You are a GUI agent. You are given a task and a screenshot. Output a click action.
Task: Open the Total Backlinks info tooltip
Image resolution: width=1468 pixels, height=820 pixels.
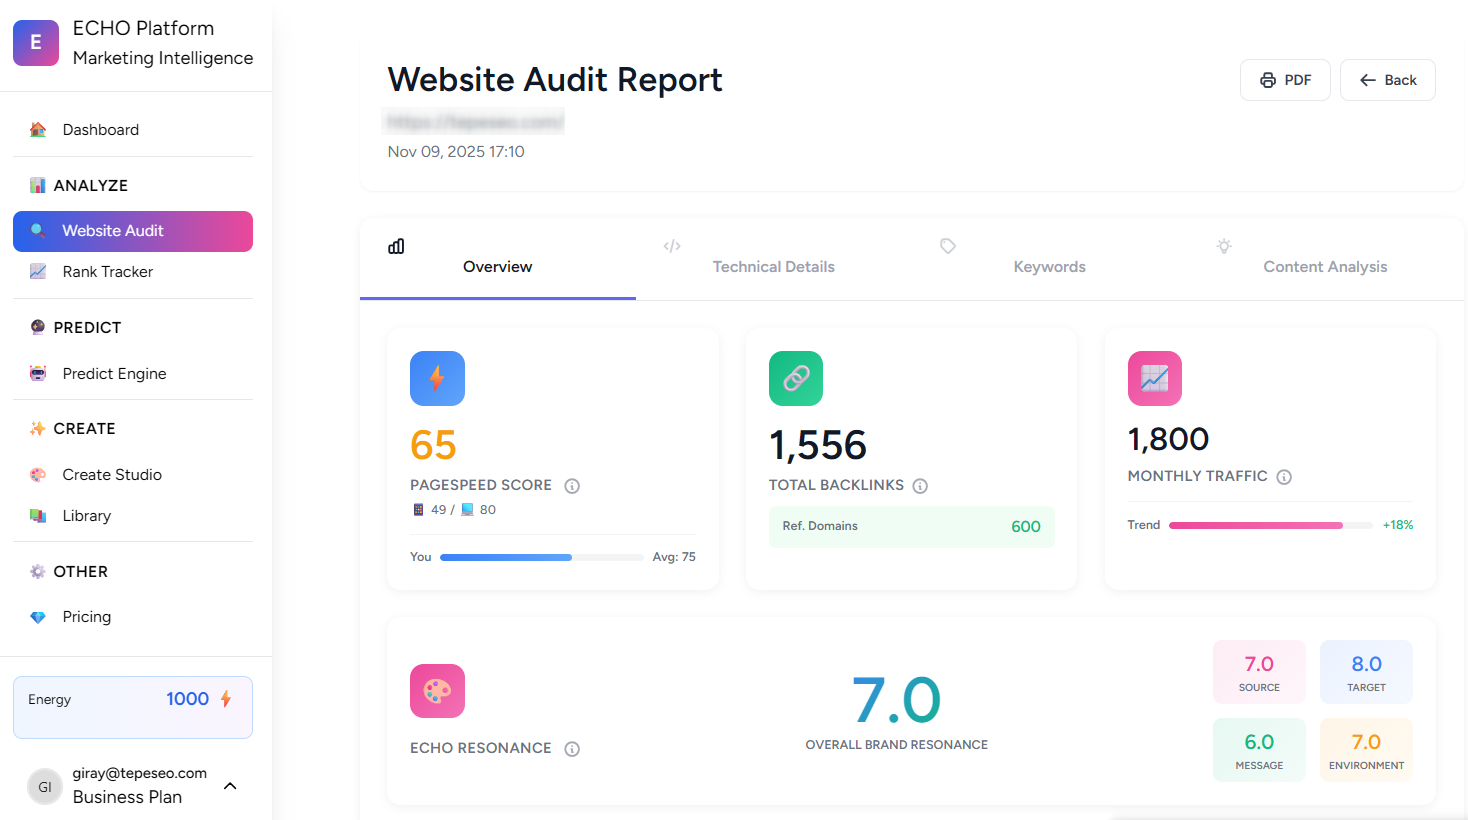click(920, 484)
